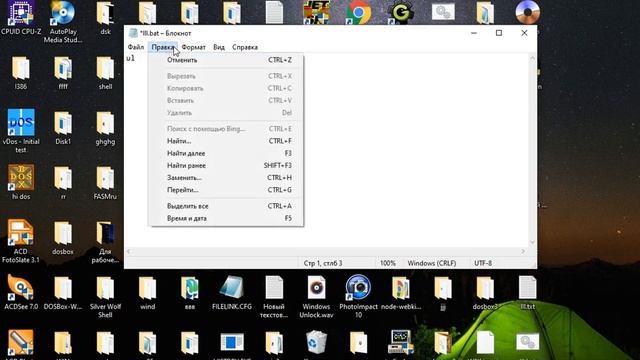Screen dimensions: 640x360
Task: Insert Время и дата via menu
Action: (x=226, y=218)
